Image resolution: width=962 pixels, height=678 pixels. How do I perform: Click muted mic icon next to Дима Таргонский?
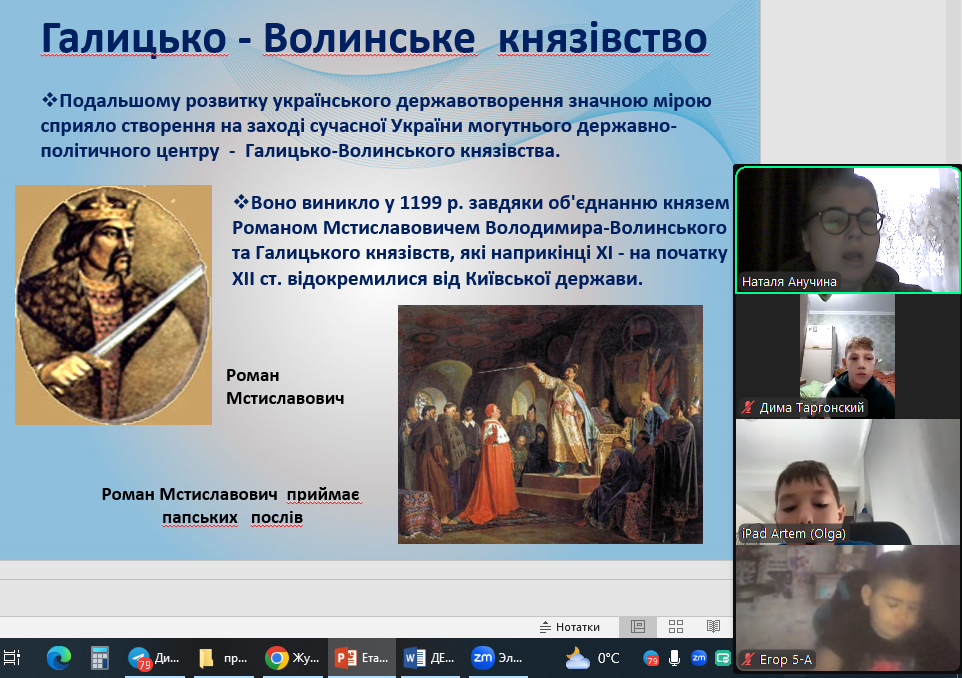point(748,407)
